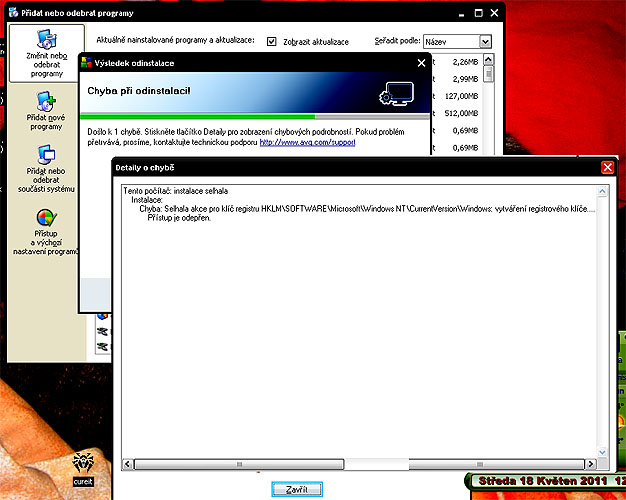Follow the avg.com support link
This screenshot has width=626, height=500.
[x=307, y=142]
